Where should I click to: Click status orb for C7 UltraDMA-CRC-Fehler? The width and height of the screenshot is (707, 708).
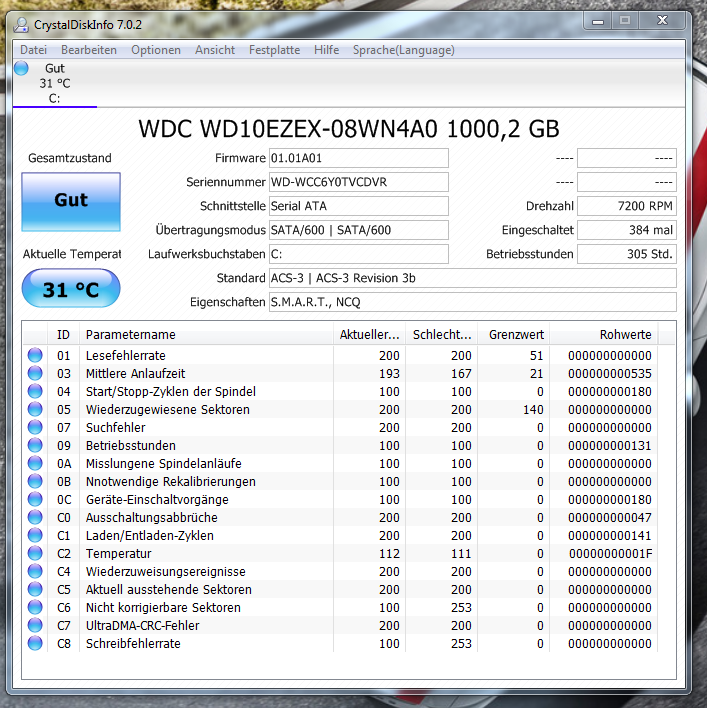click(x=35, y=625)
